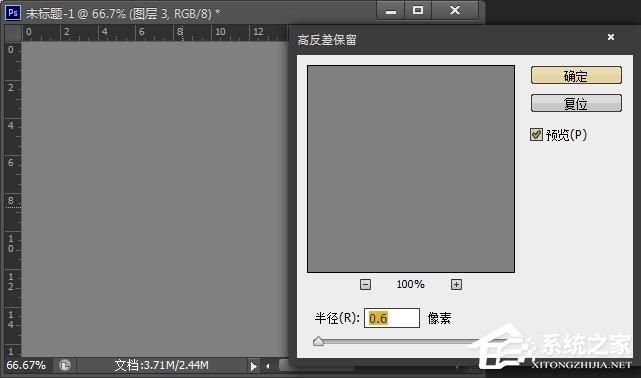The width and height of the screenshot is (641, 378).
Task: Click the 100% preview zoom text
Action: click(410, 284)
